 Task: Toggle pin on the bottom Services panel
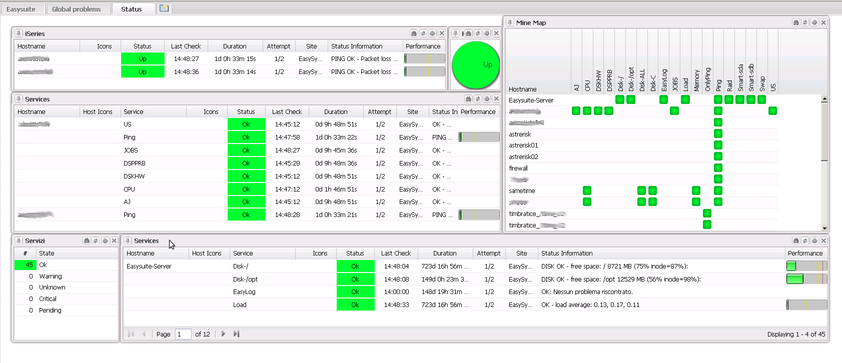click(128, 241)
